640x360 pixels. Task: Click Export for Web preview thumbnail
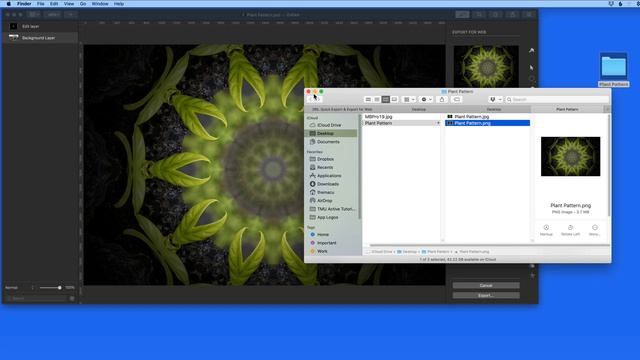486,66
